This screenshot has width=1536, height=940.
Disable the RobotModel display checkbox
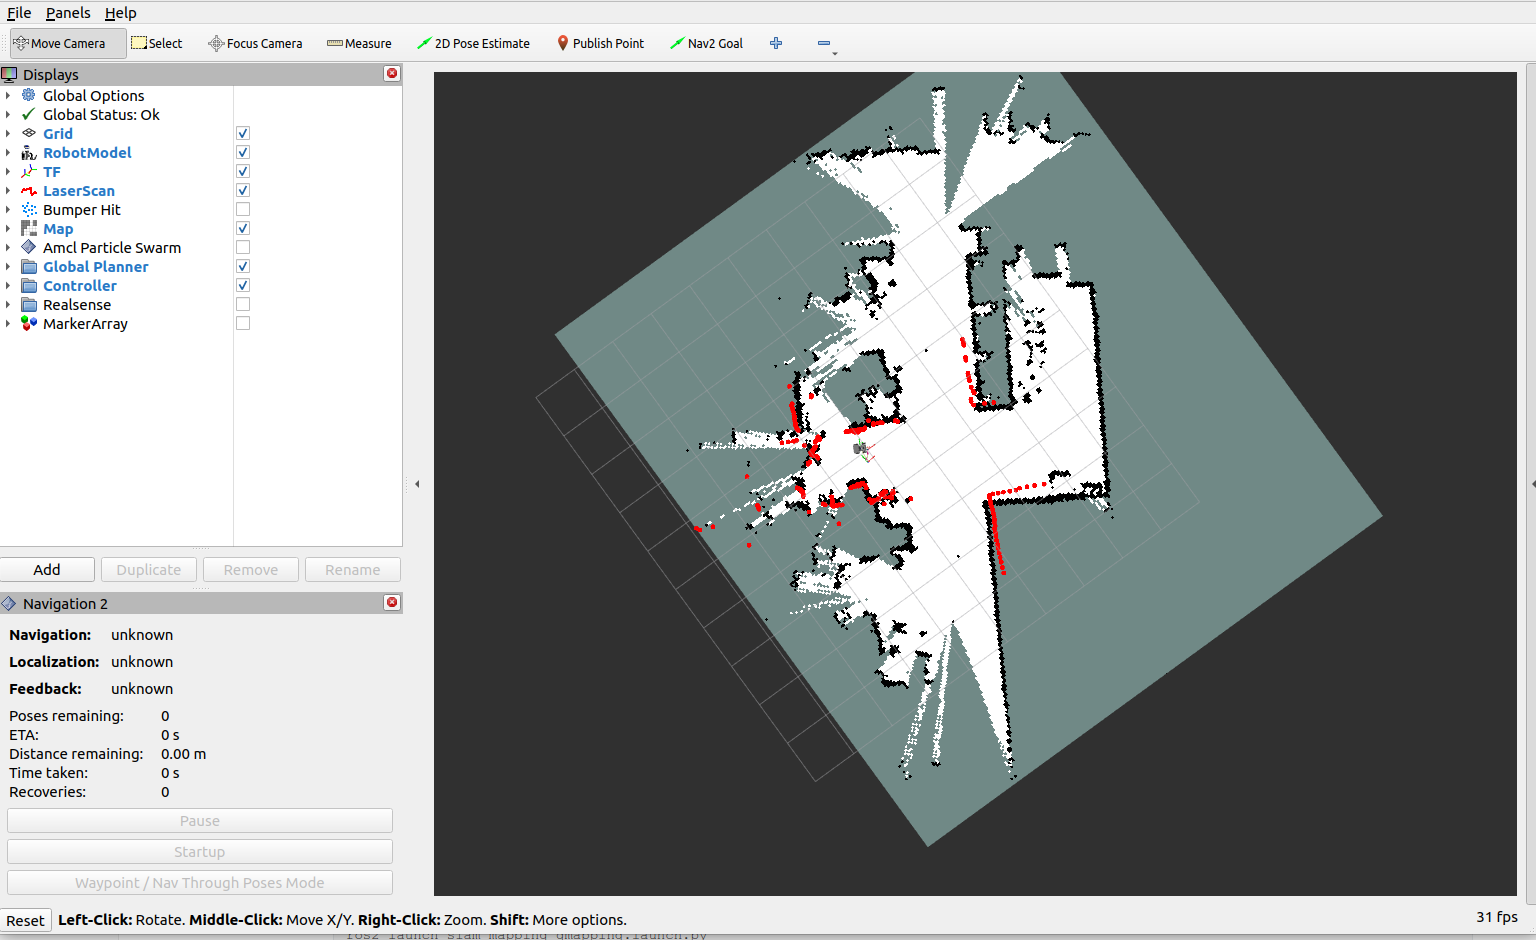(x=243, y=152)
